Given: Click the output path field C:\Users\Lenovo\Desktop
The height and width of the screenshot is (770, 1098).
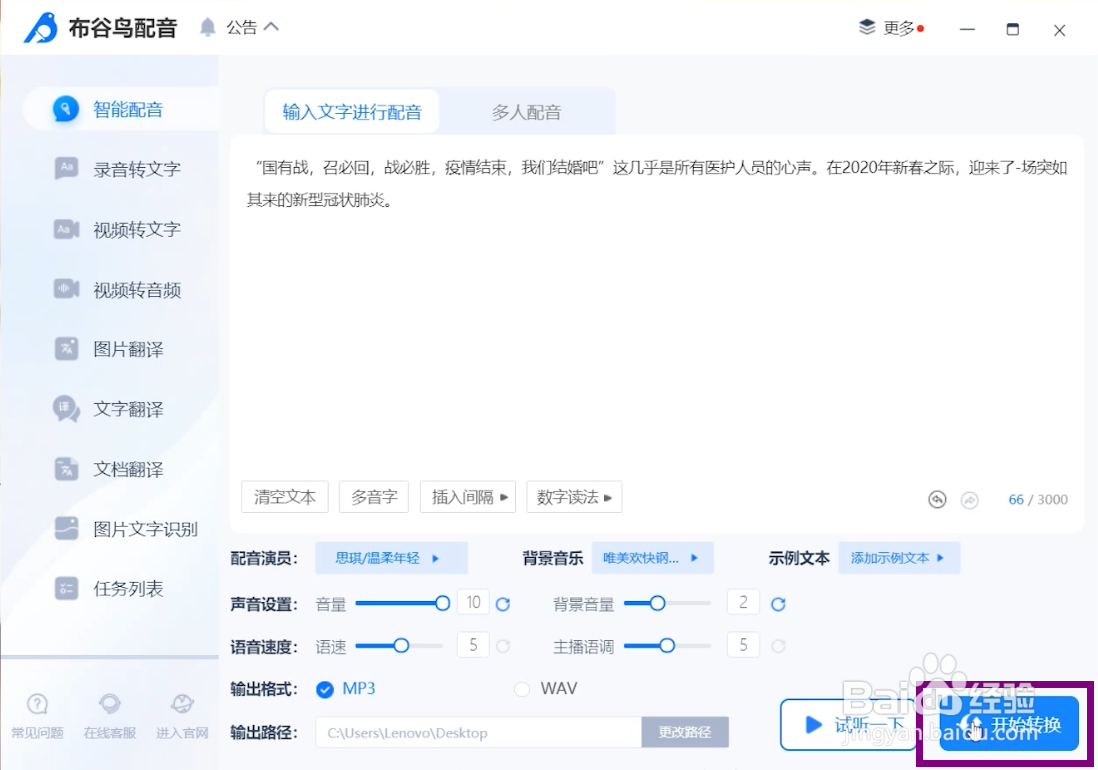Looking at the screenshot, I should pyautogui.click(x=478, y=733).
